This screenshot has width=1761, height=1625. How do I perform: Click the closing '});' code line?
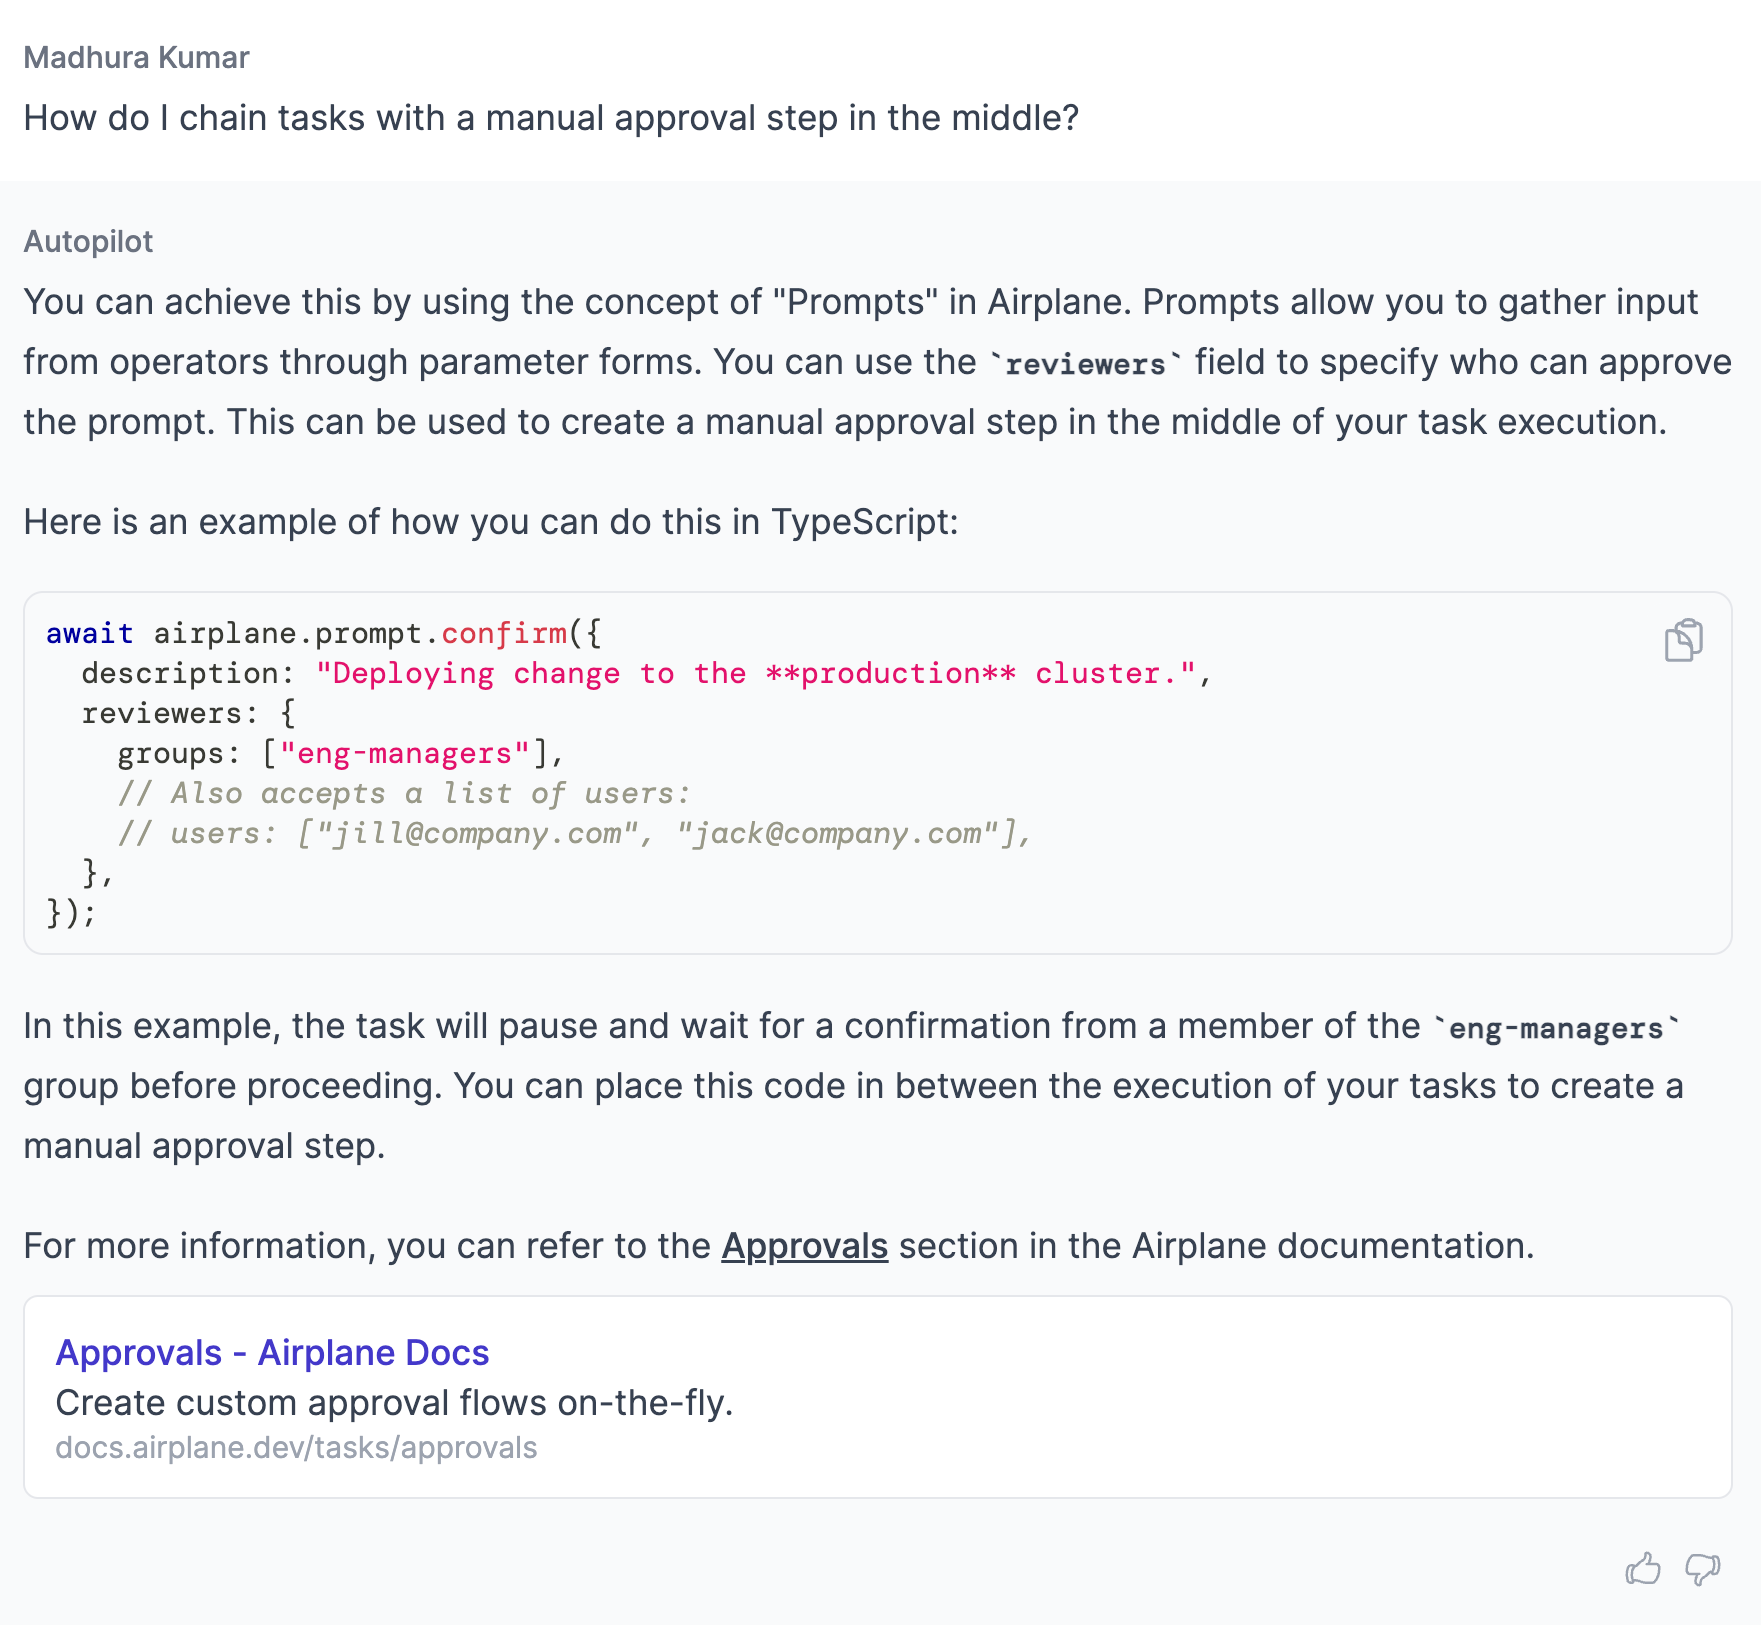coord(71,913)
